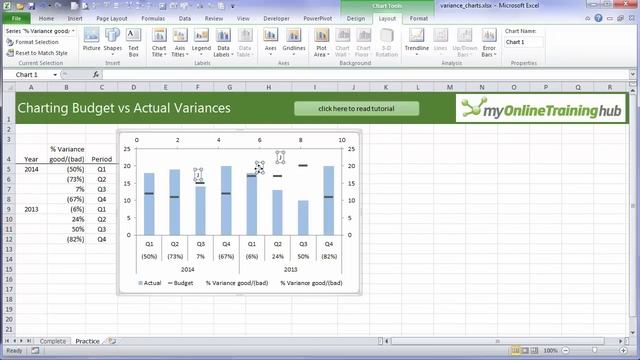Switch to the Review tab
The width and height of the screenshot is (640, 360).
pos(214,18)
